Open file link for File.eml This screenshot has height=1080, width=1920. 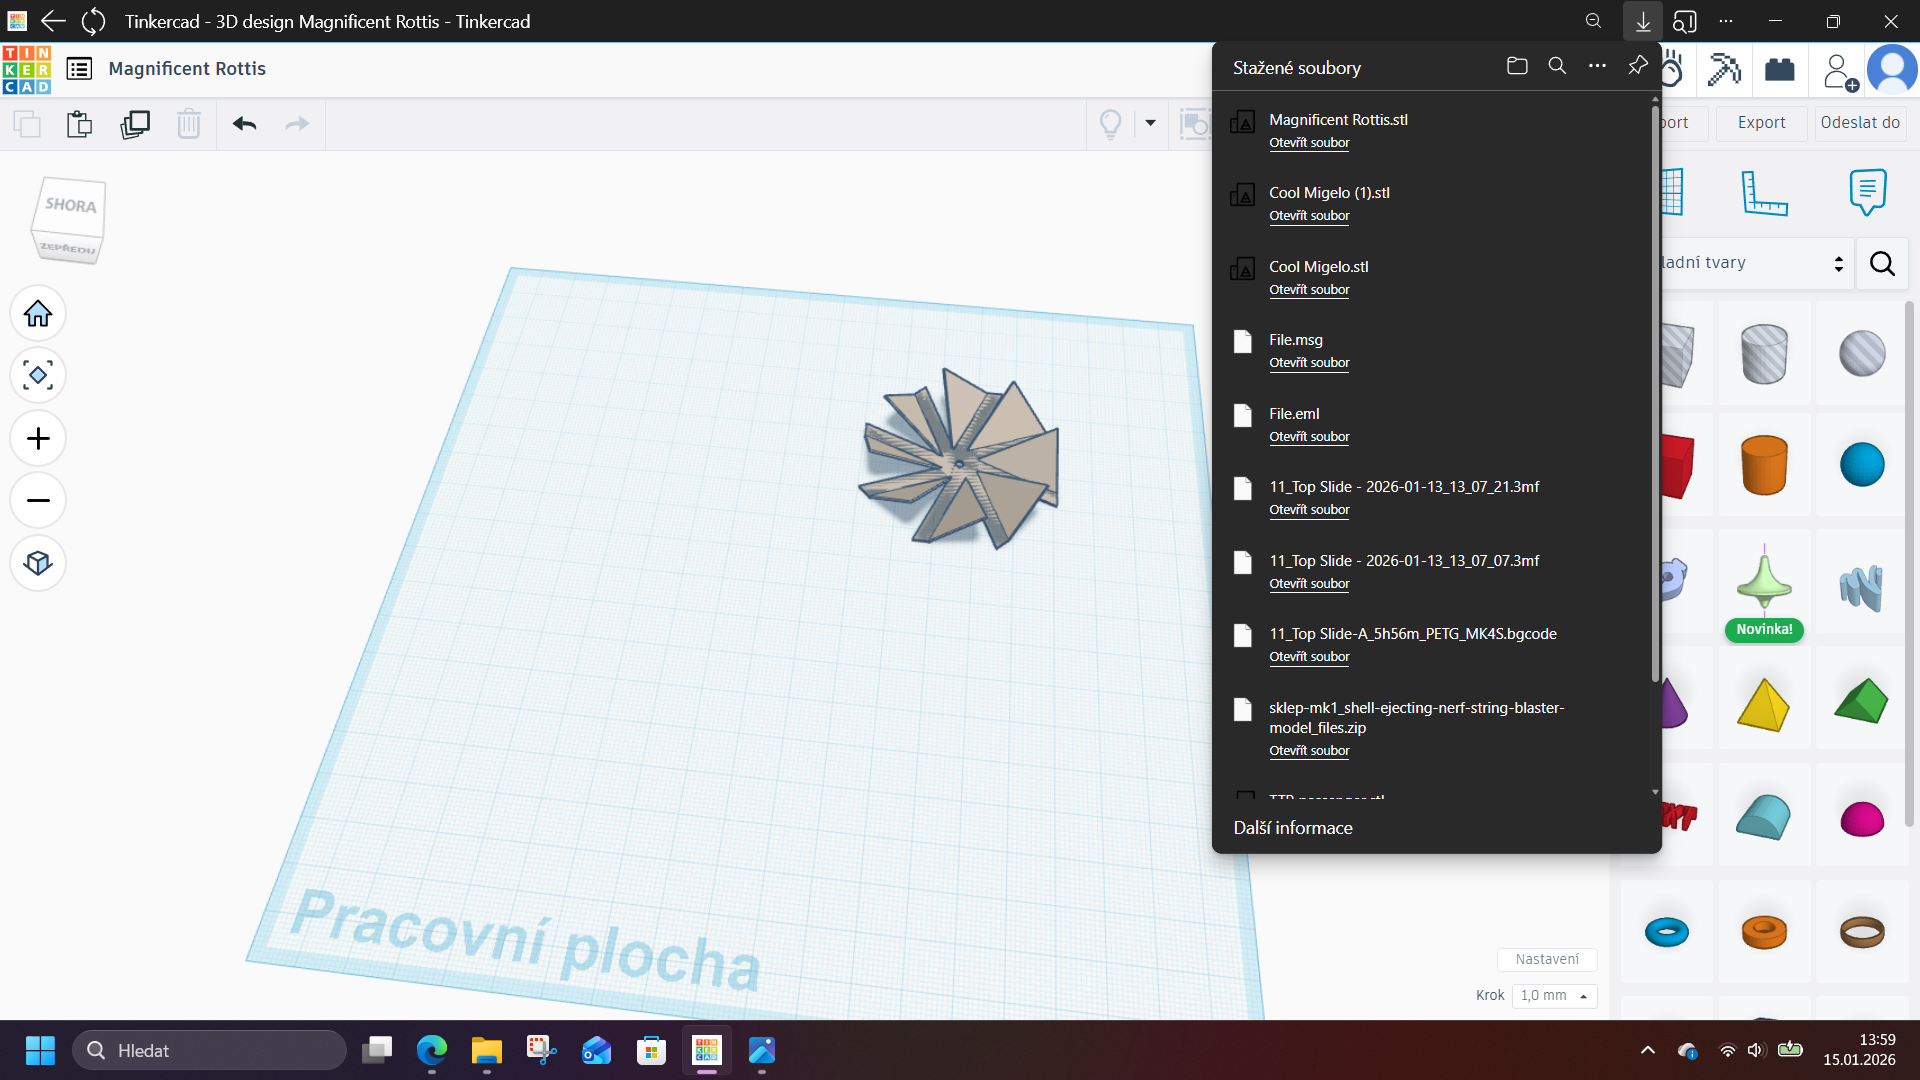[x=1309, y=437]
